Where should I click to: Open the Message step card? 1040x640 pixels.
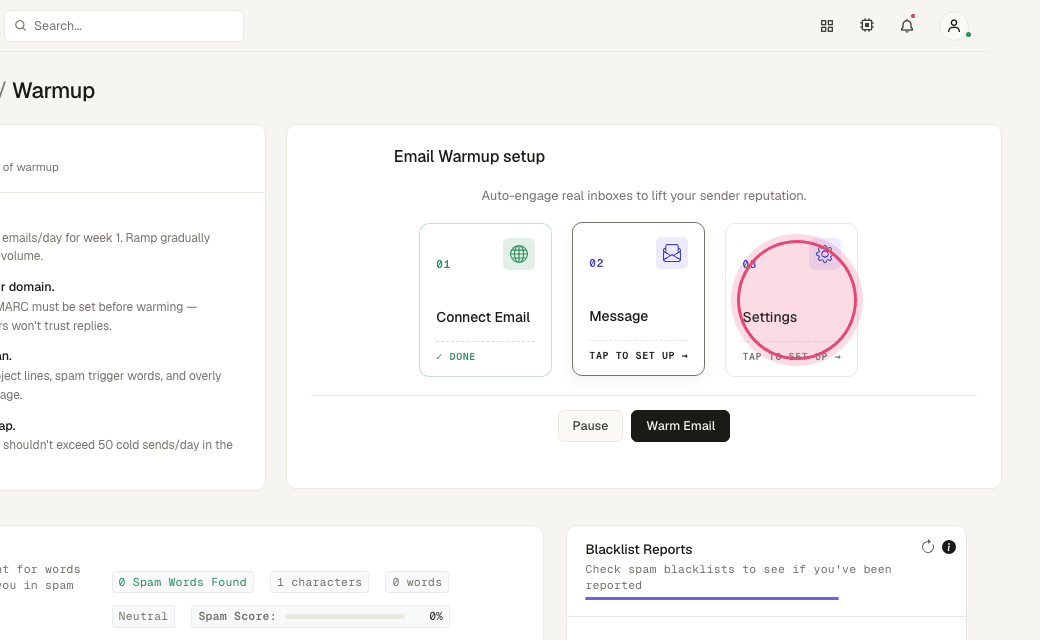coord(638,299)
